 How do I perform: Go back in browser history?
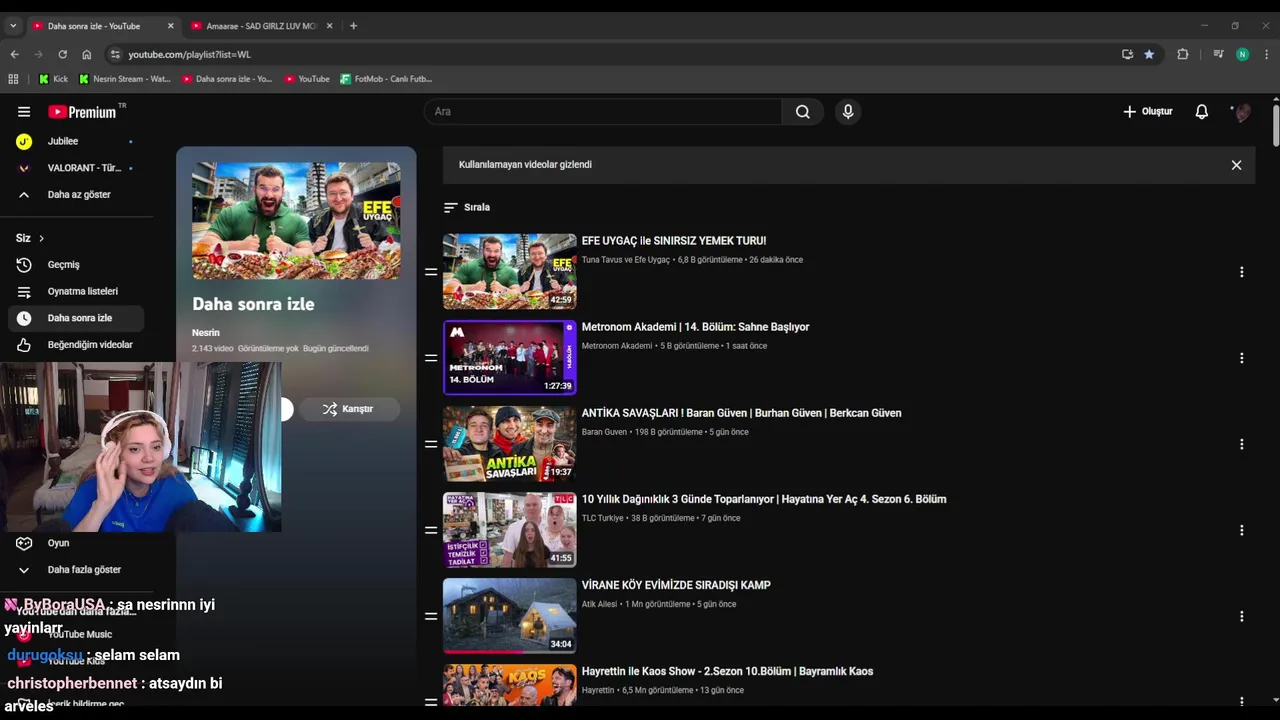[x=14, y=54]
